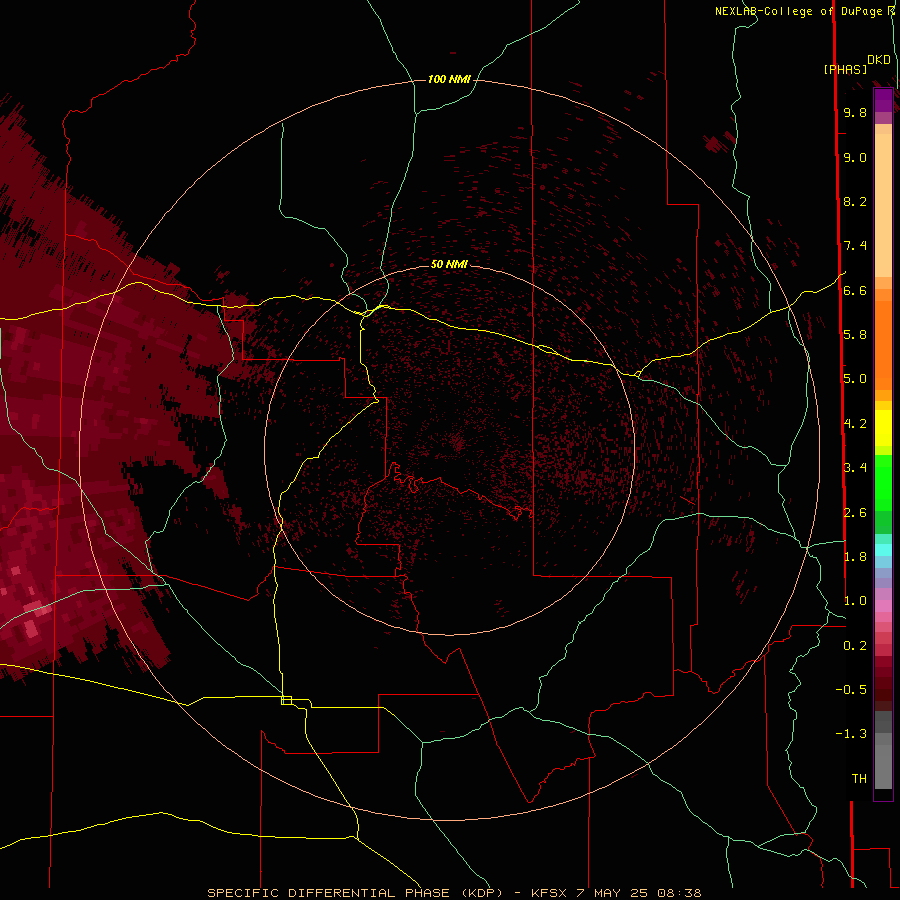Click the 2.6 scale value
The width and height of the screenshot is (900, 900).
pyautogui.click(x=855, y=513)
